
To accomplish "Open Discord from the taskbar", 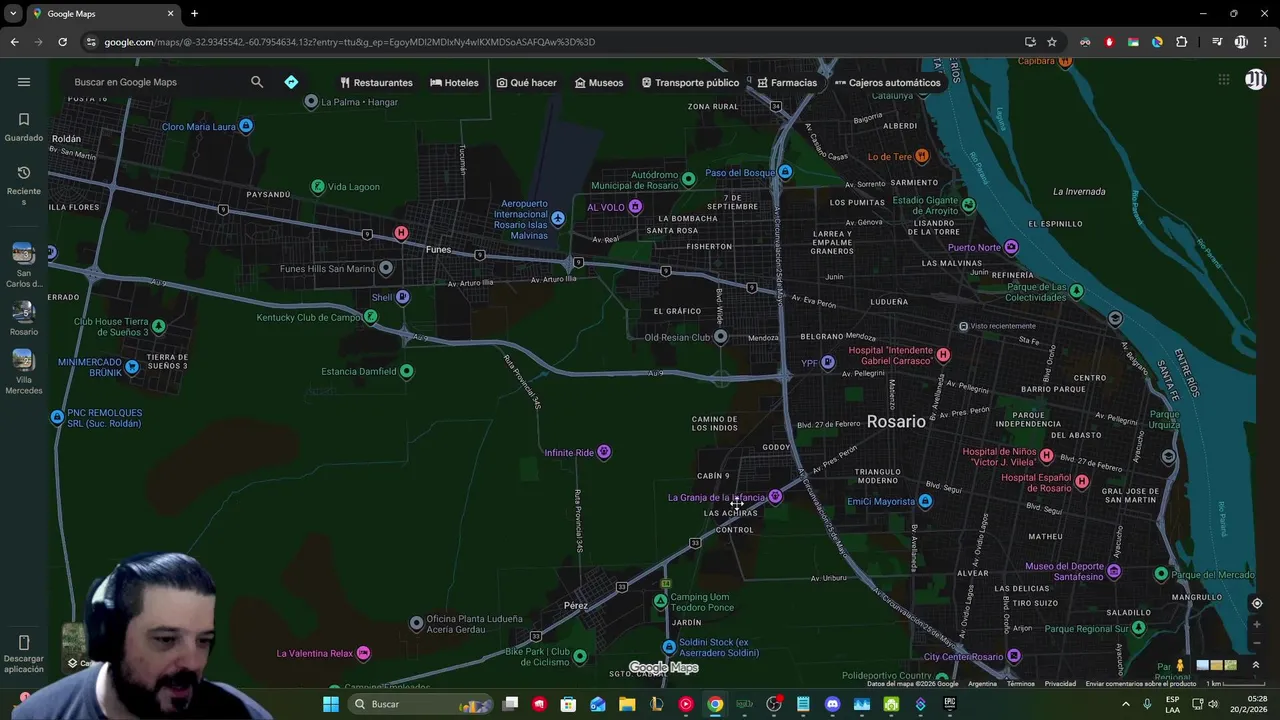I will click(832, 704).
